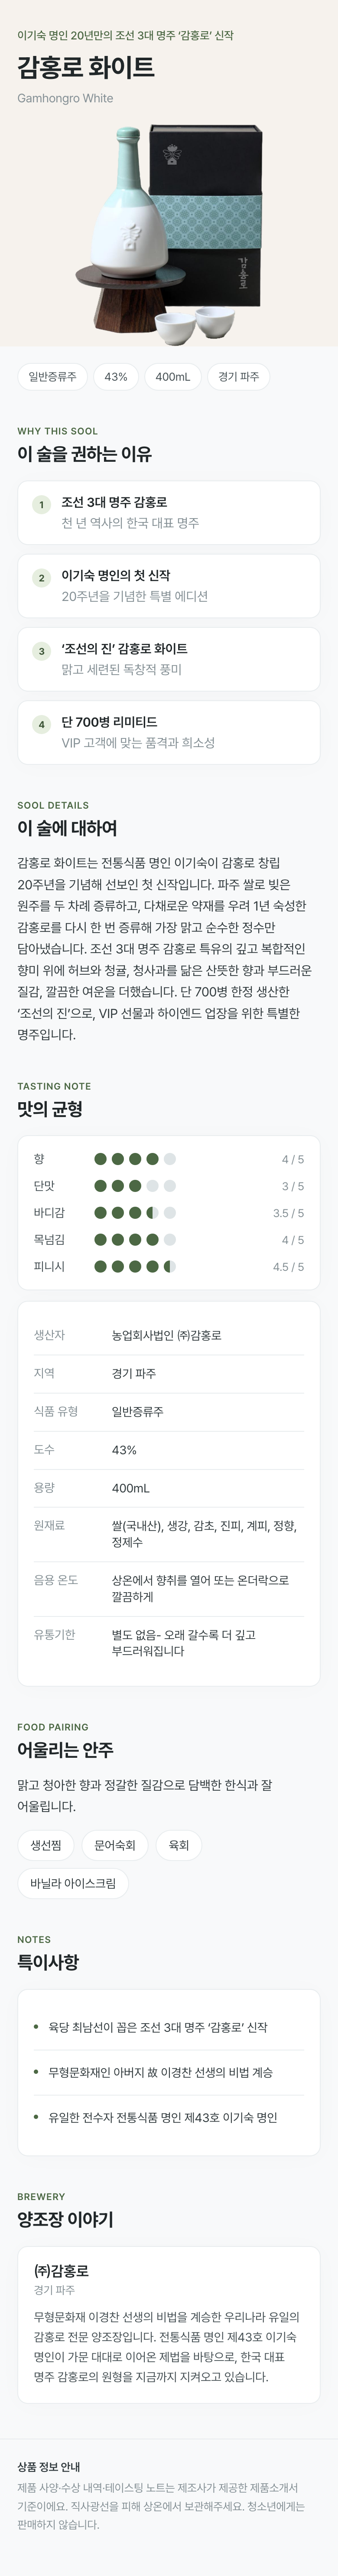Click number 3 badge for '조선의 진' card
Image resolution: width=338 pixels, height=2576 pixels.
[x=41, y=651]
